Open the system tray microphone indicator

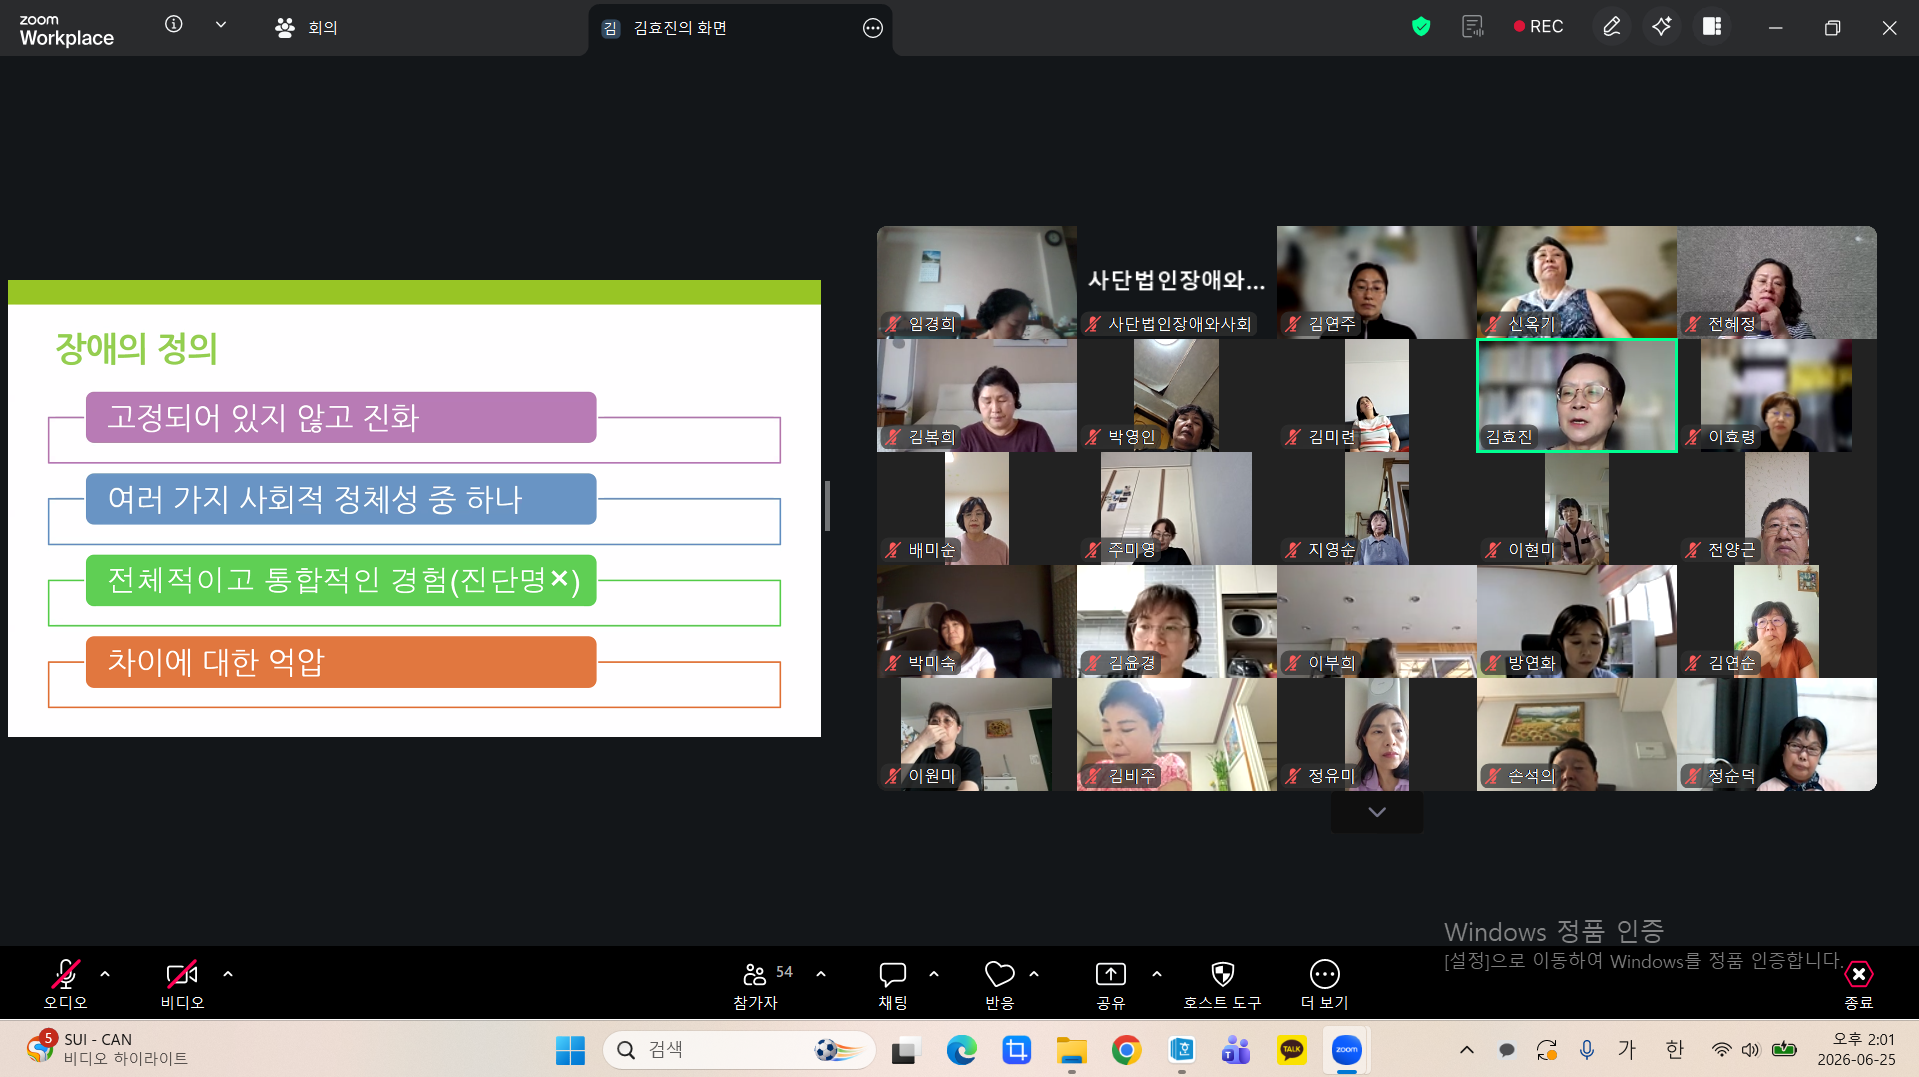click(1586, 1050)
